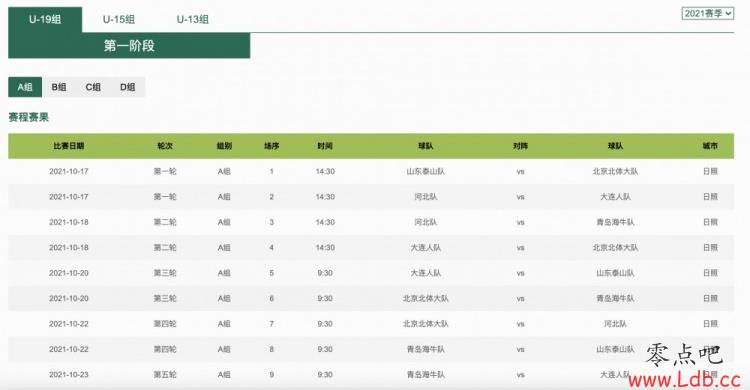Image resolution: width=750 pixels, height=390 pixels.
Task: Click 青岛海牛队 in match 6 row
Action: click(615, 298)
